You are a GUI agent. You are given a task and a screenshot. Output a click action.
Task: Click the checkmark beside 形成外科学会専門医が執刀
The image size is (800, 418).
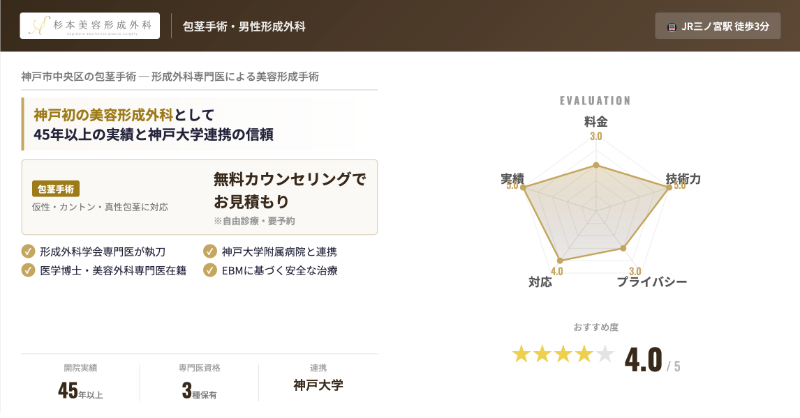click(x=28, y=251)
